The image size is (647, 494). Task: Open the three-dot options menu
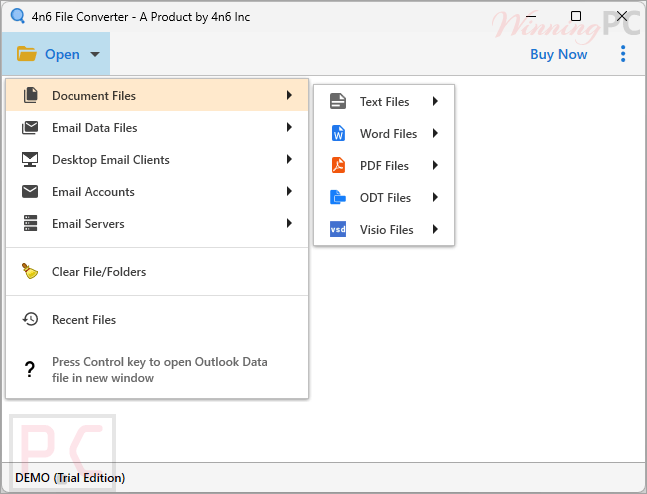623,54
